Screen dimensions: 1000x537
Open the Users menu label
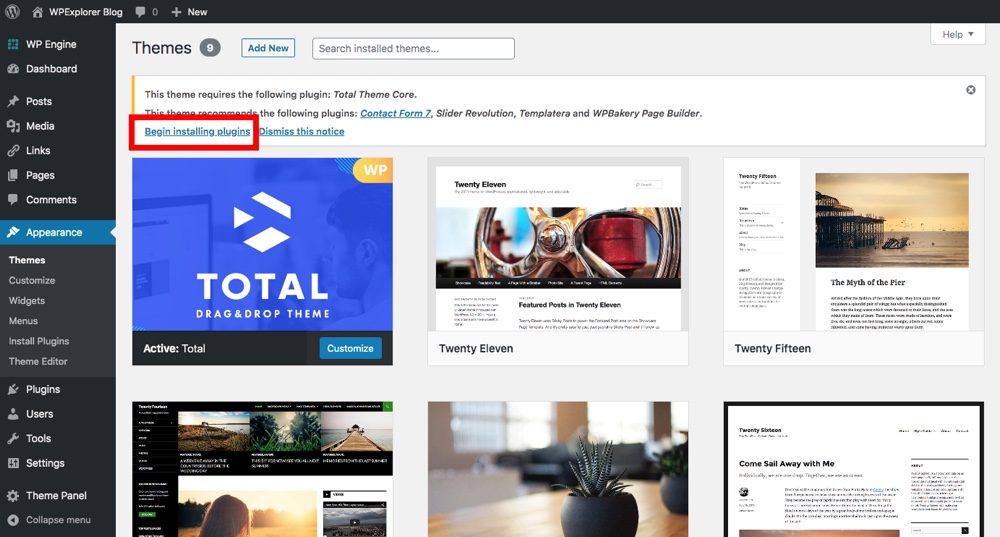coord(40,414)
